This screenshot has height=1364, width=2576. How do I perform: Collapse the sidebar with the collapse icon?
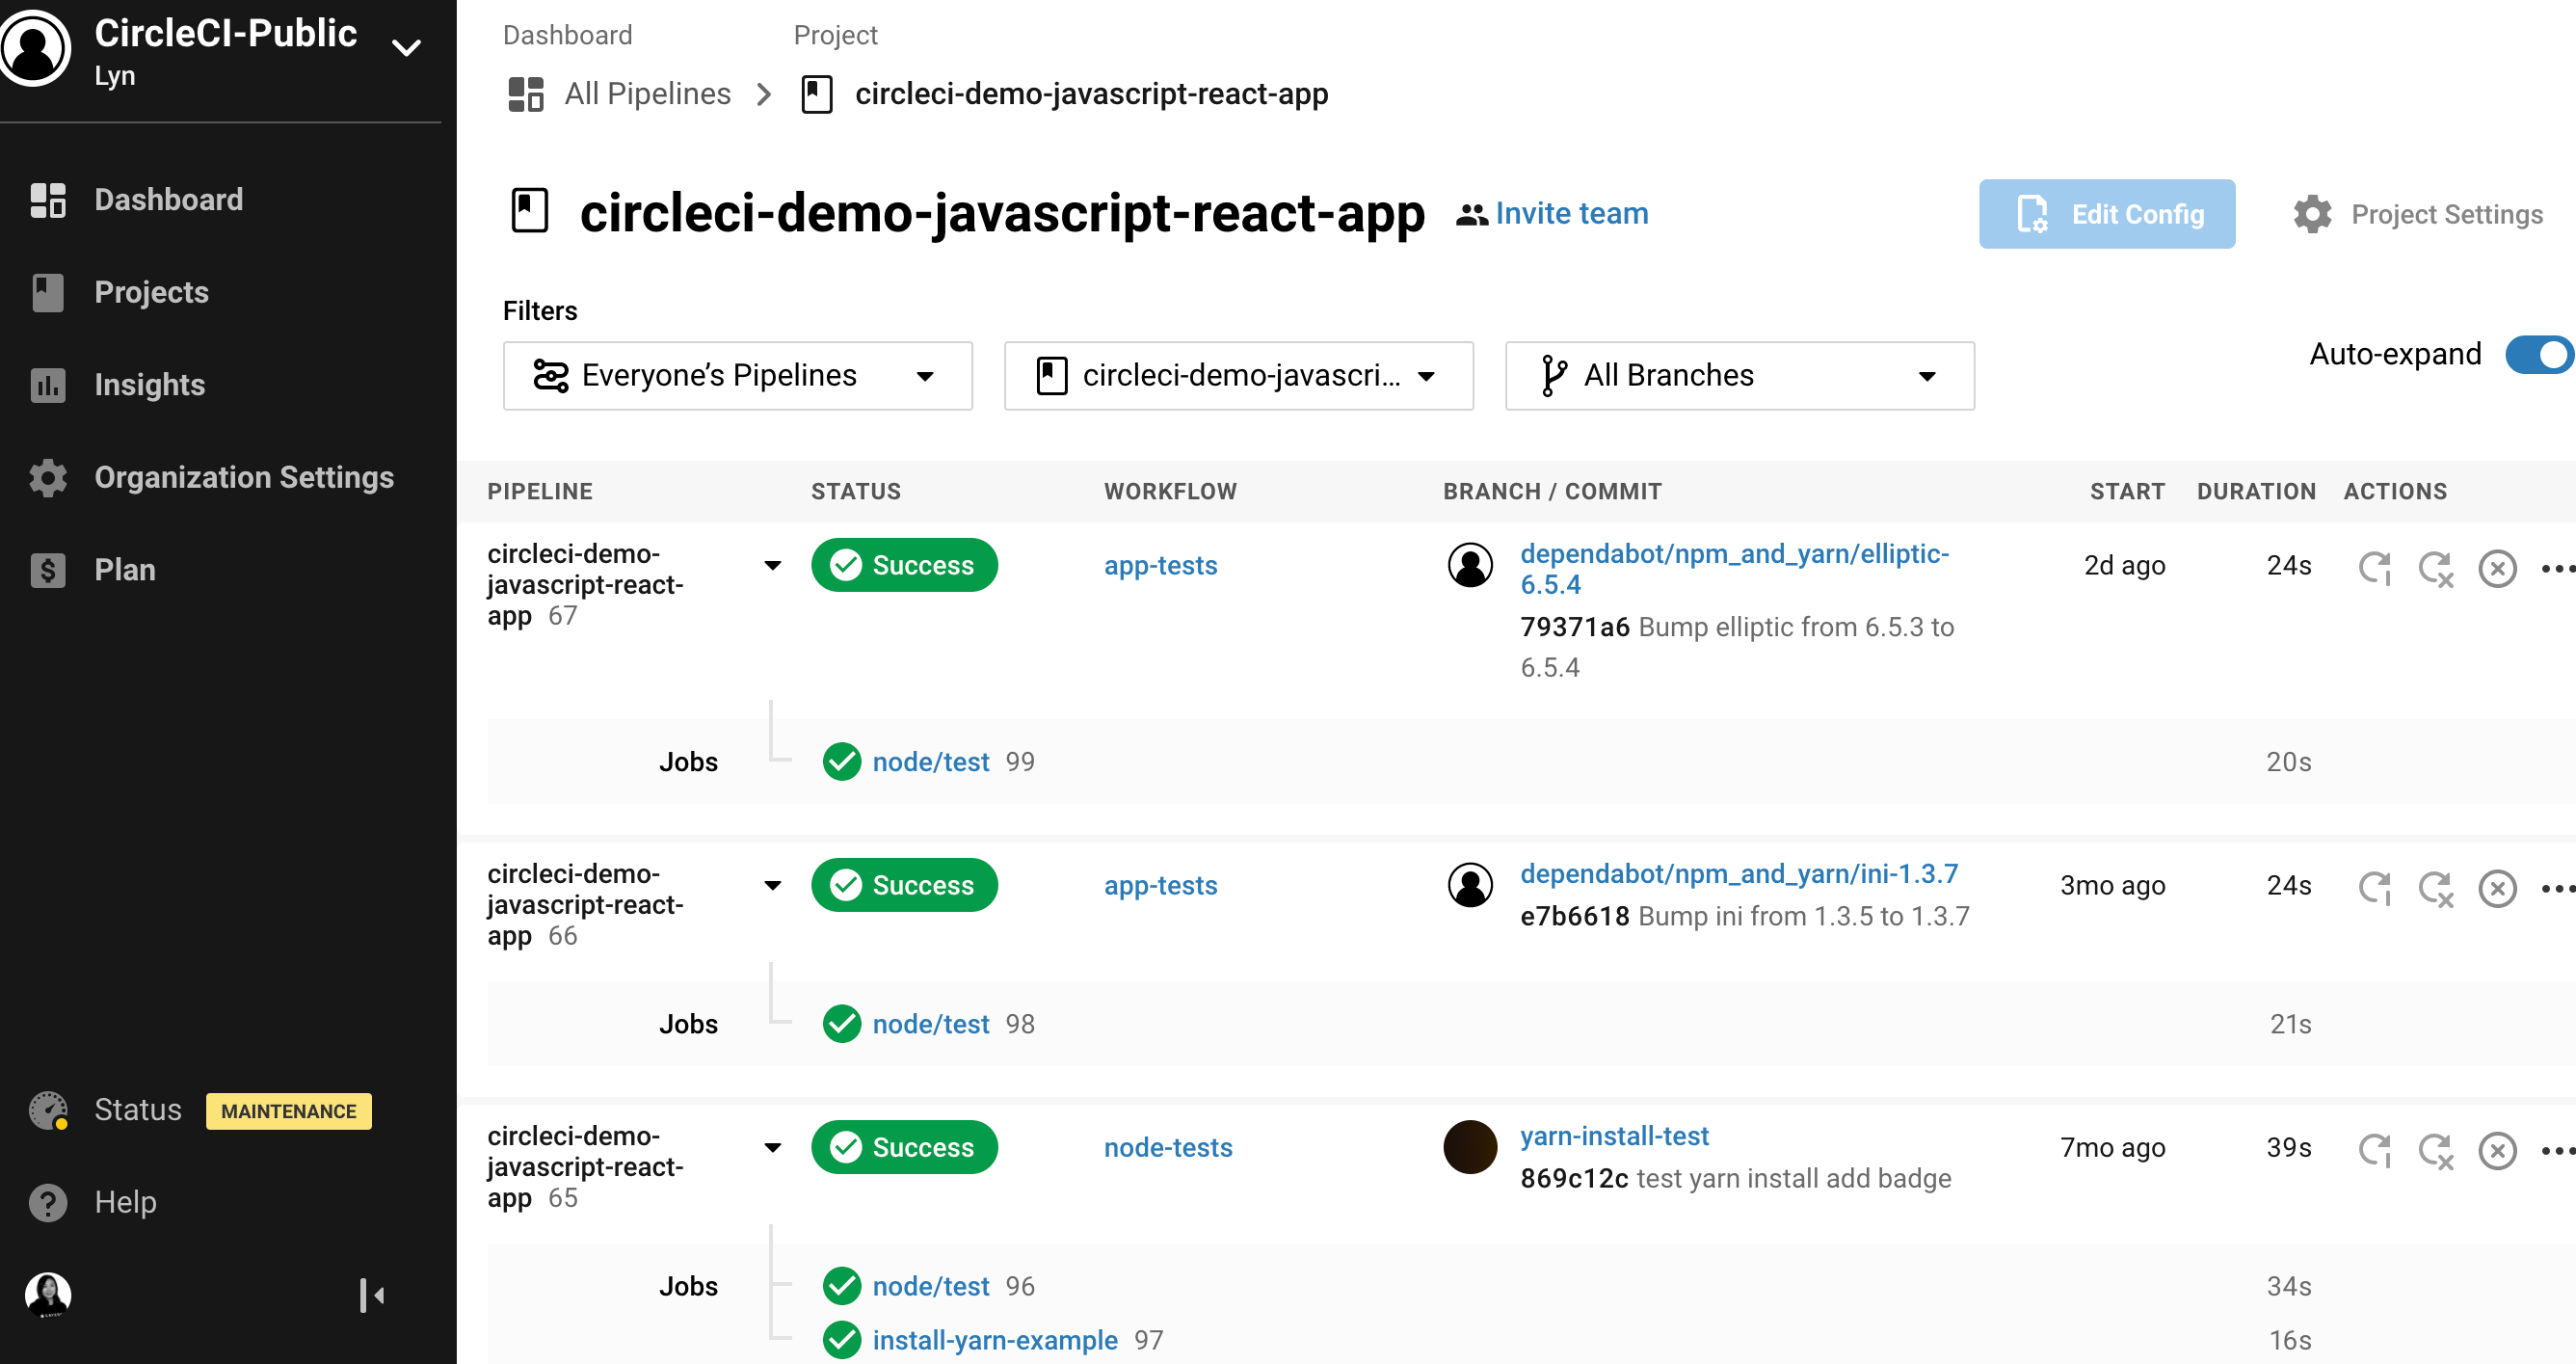[x=372, y=1295]
